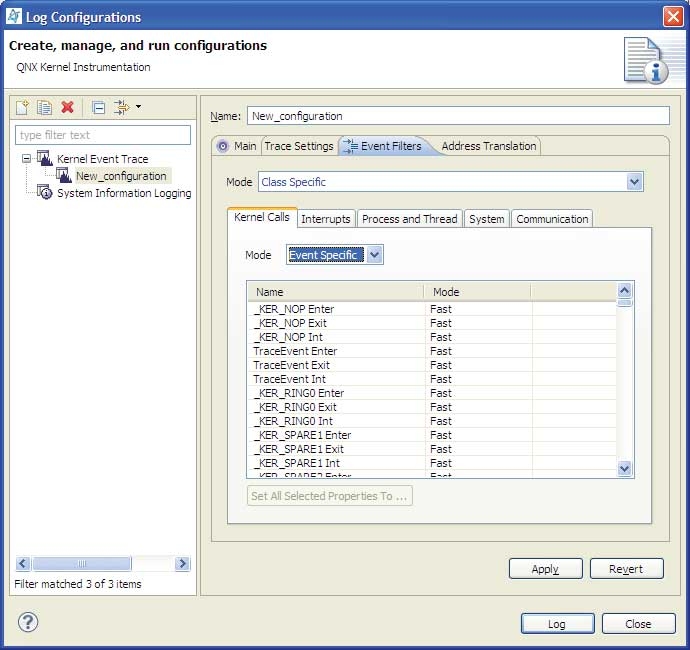Click the Kernel Event Trace tree icon
Image resolution: width=690 pixels, height=650 pixels.
(45, 158)
